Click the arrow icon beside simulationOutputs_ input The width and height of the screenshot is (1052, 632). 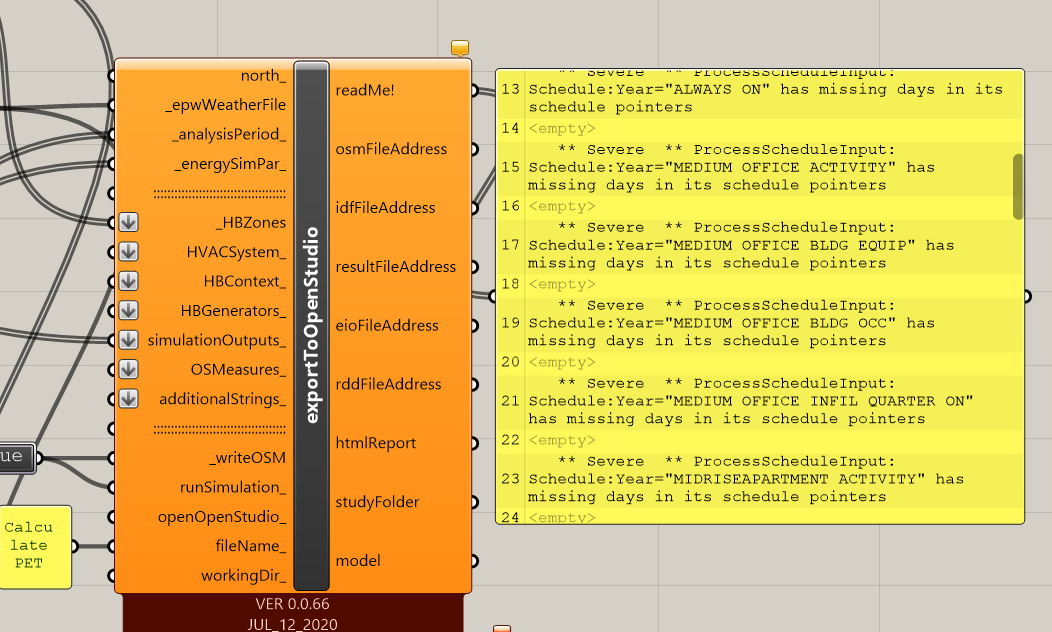tap(129, 340)
